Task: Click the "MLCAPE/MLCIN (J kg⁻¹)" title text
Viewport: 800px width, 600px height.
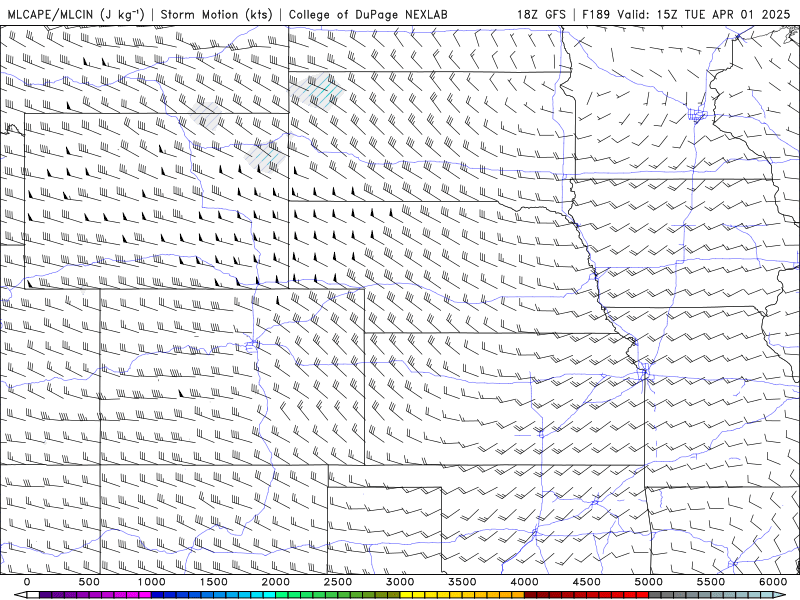Action: tap(76, 14)
